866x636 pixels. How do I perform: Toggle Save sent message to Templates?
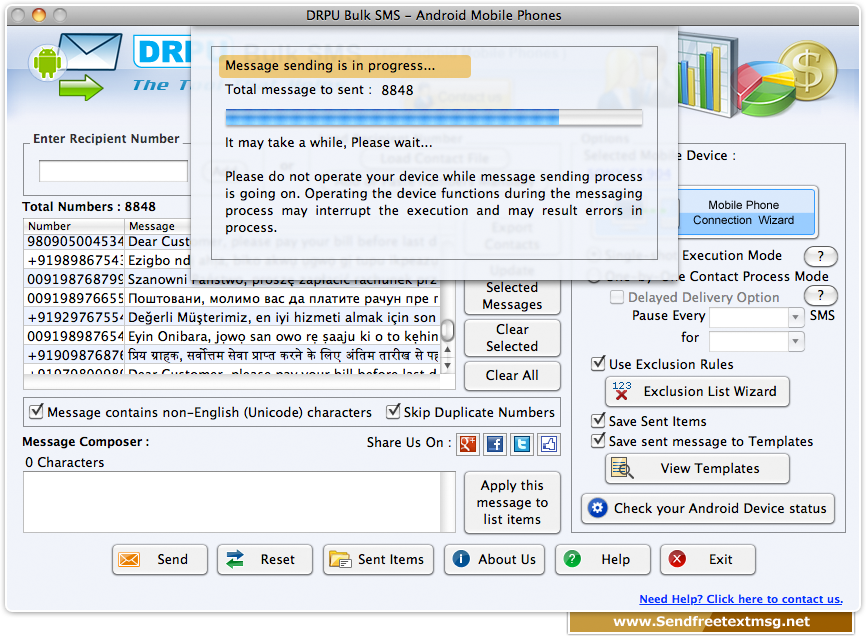[x=598, y=441]
